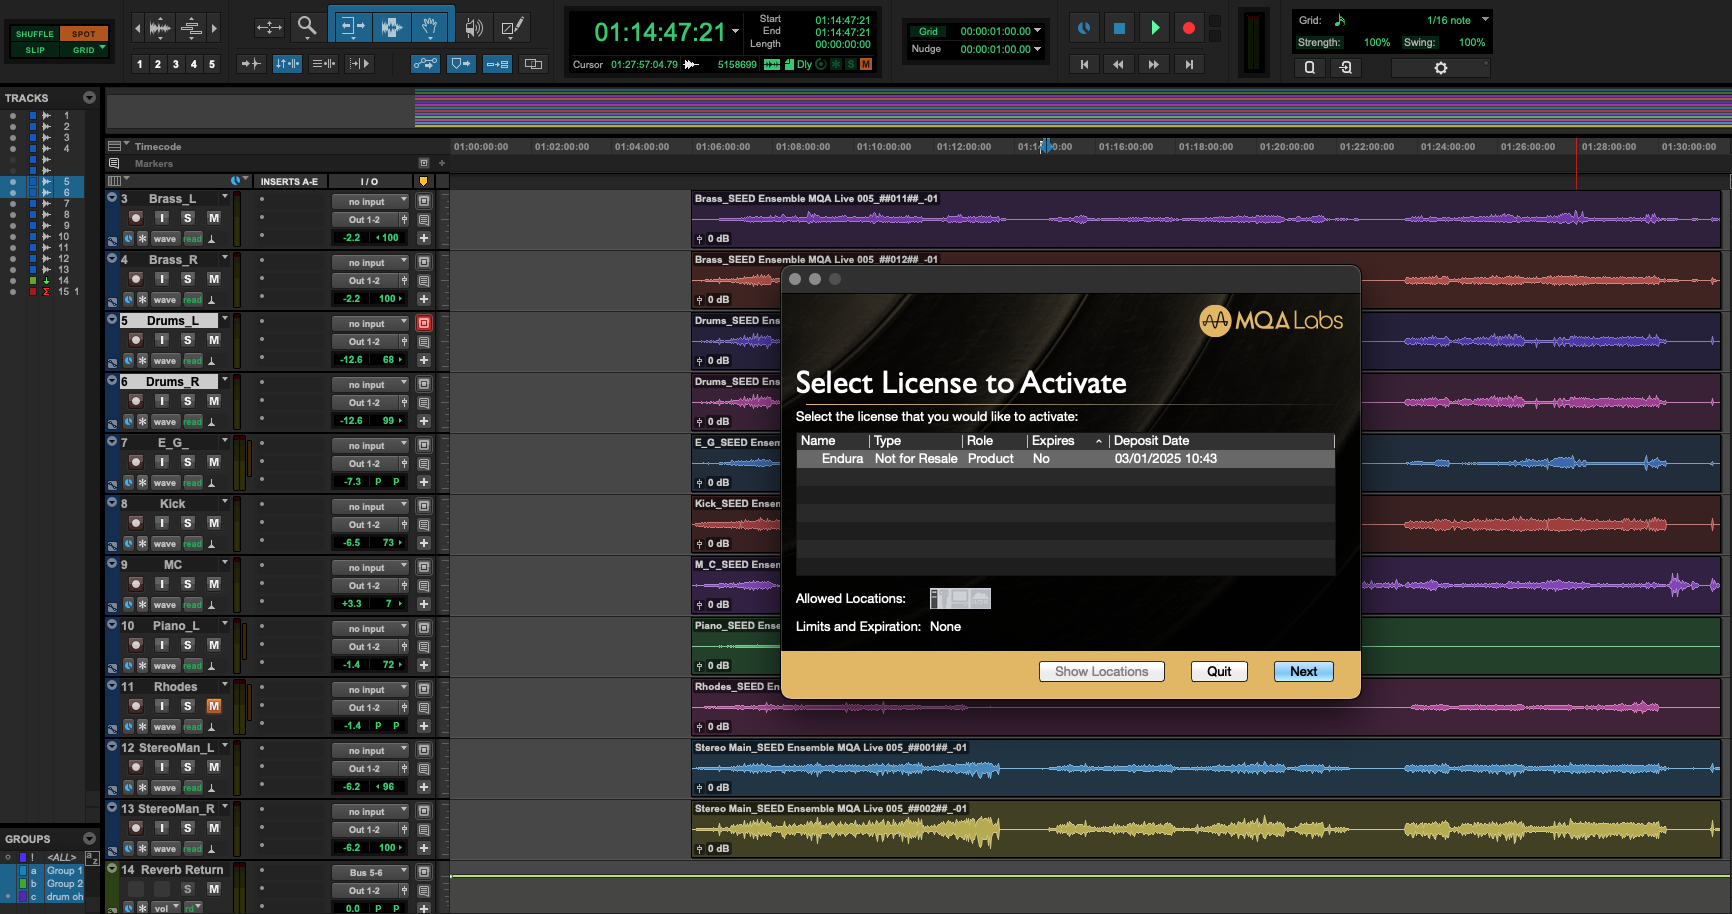The image size is (1732, 914).
Task: Toggle Link Timeline and Edit Selection
Action: [x=287, y=64]
